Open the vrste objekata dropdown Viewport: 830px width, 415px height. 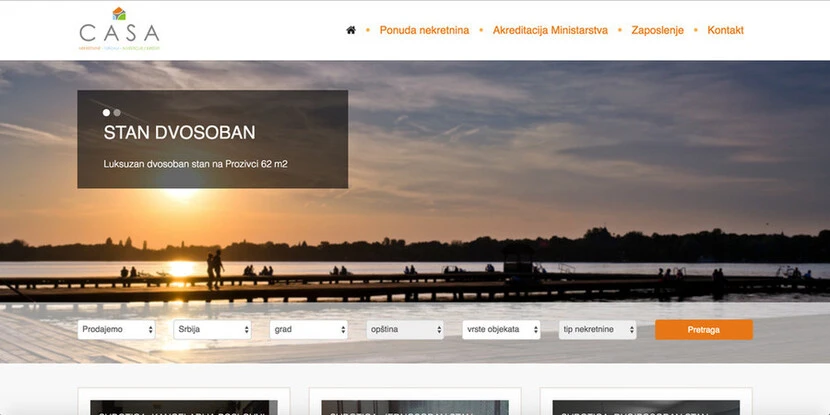click(x=501, y=329)
